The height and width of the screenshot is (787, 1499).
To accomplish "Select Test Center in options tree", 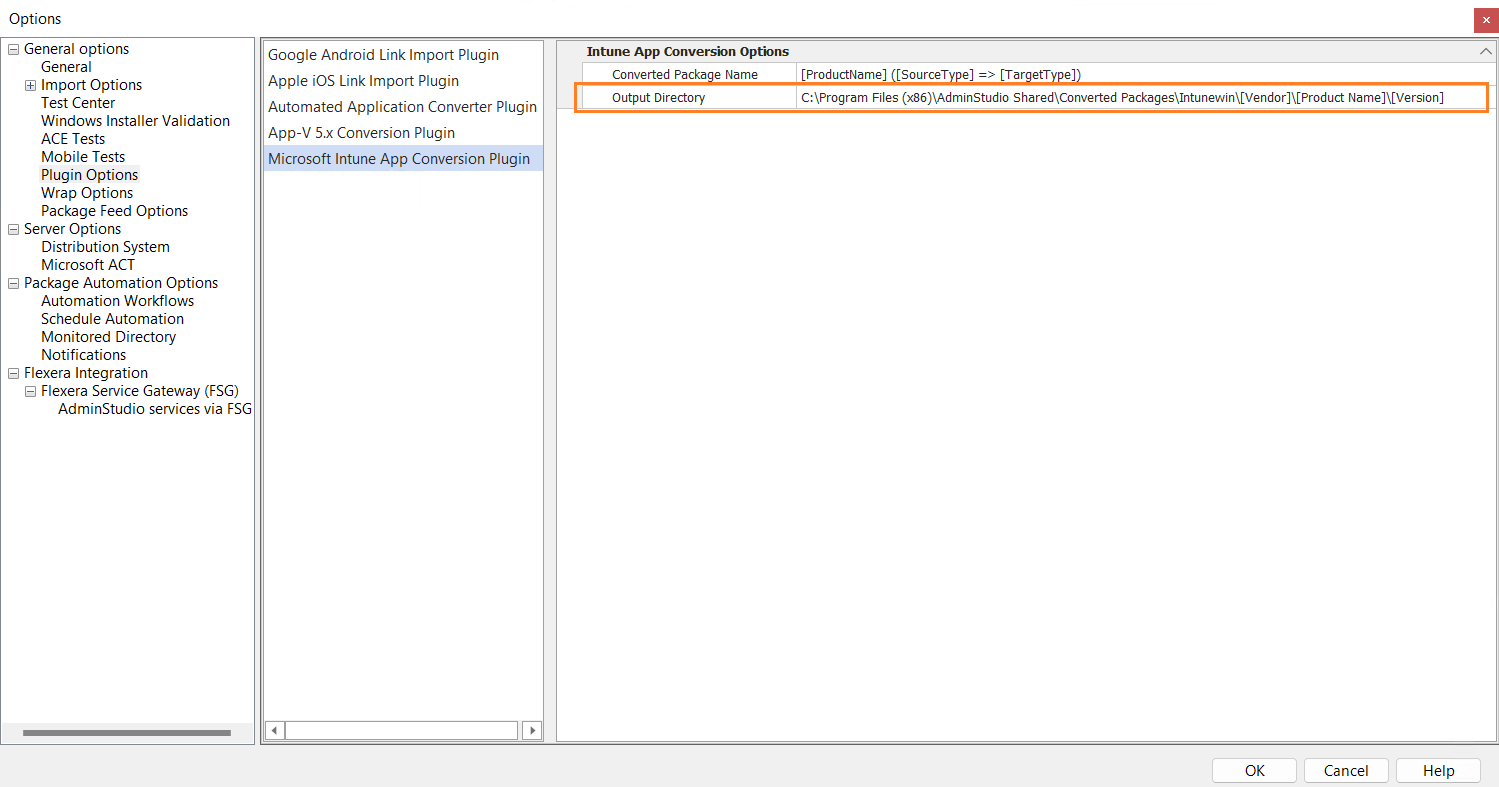I will click(x=78, y=103).
